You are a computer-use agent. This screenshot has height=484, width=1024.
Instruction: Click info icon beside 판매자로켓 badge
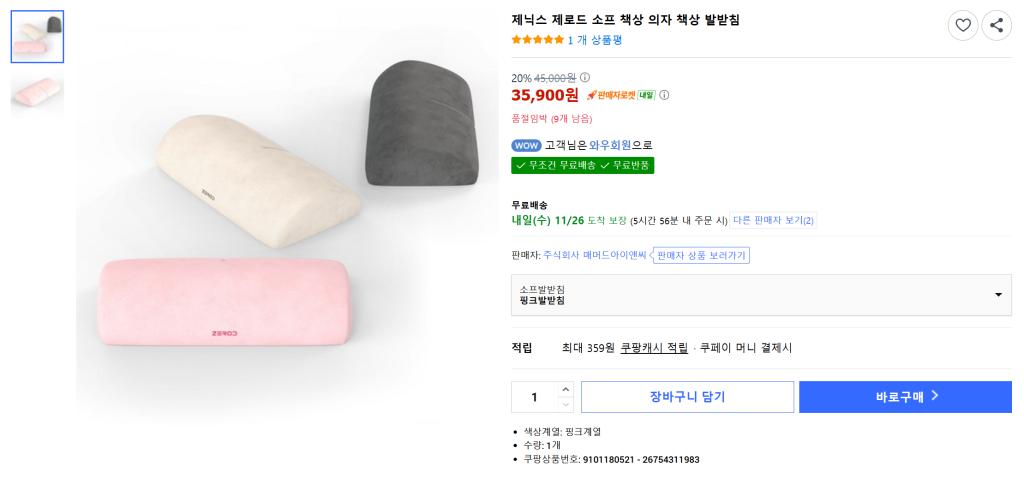tap(664, 95)
